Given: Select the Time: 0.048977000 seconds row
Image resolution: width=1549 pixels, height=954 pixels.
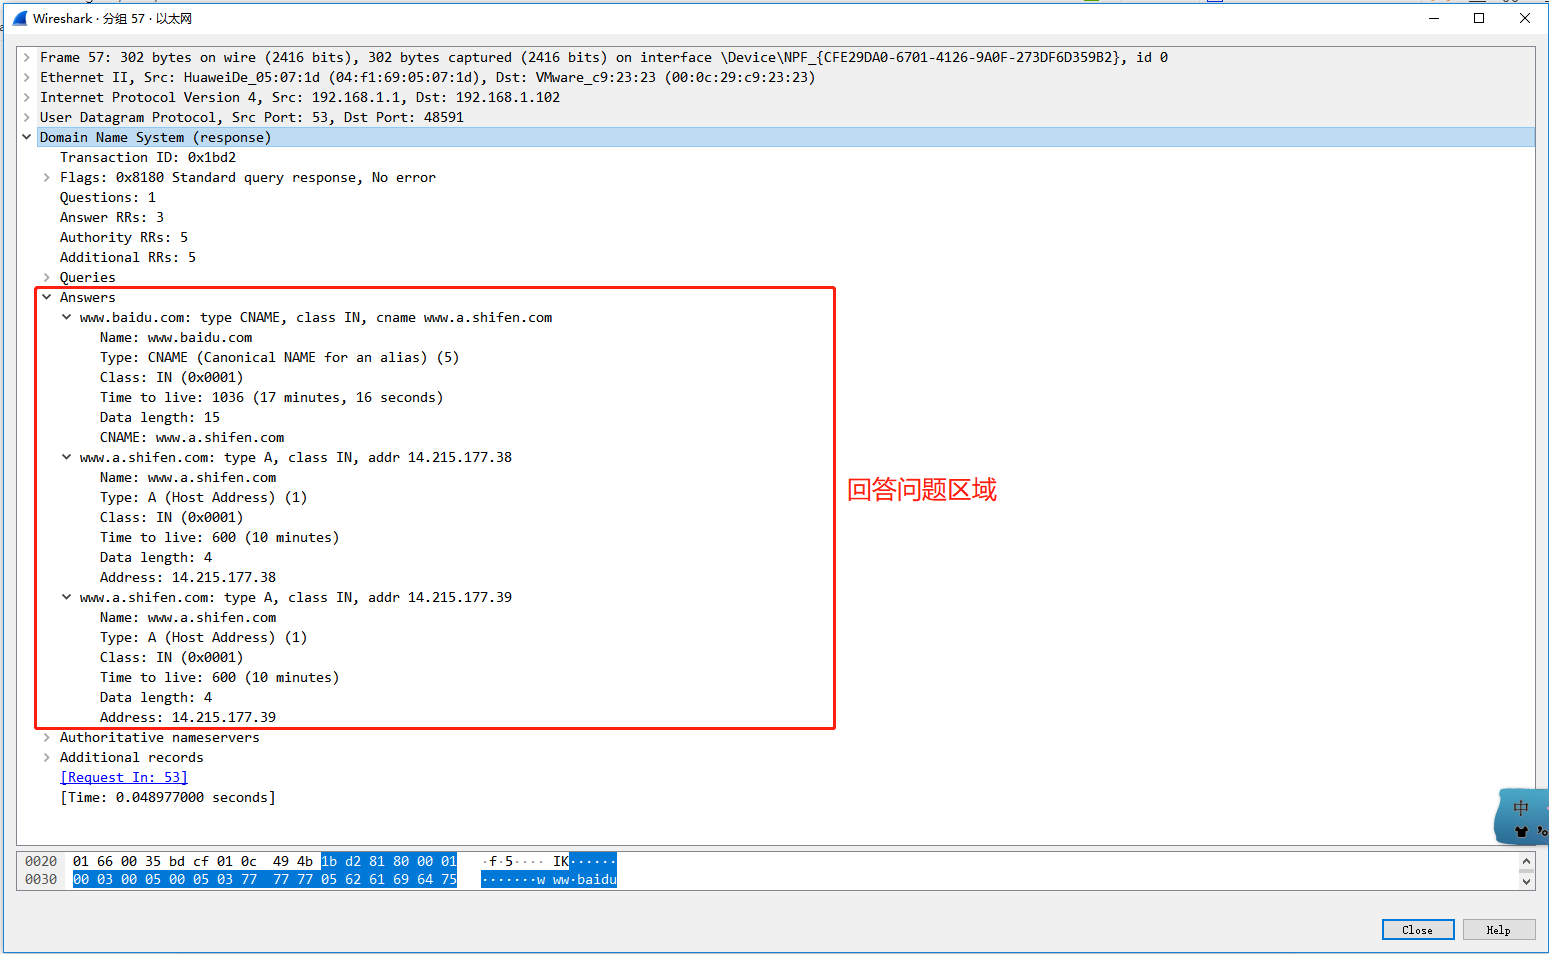Looking at the screenshot, I should [x=168, y=797].
